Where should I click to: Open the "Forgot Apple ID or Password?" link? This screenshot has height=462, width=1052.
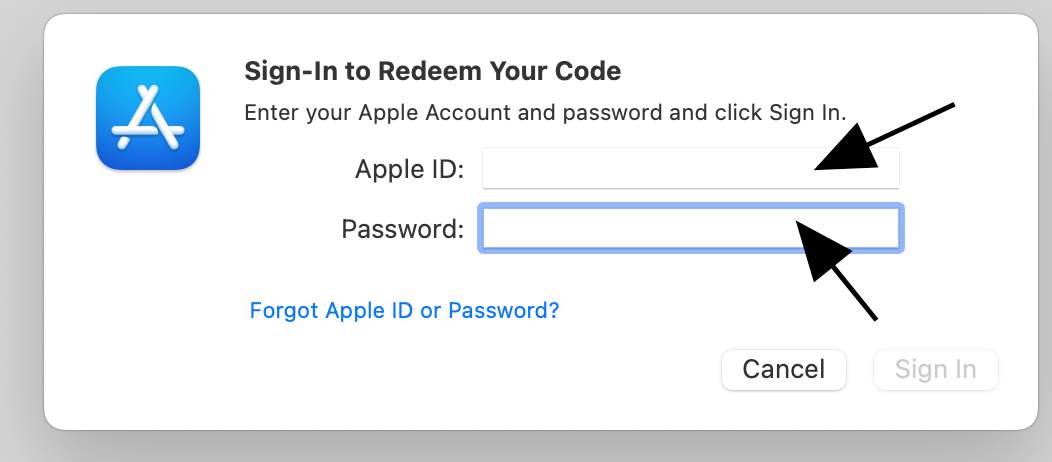pos(404,310)
